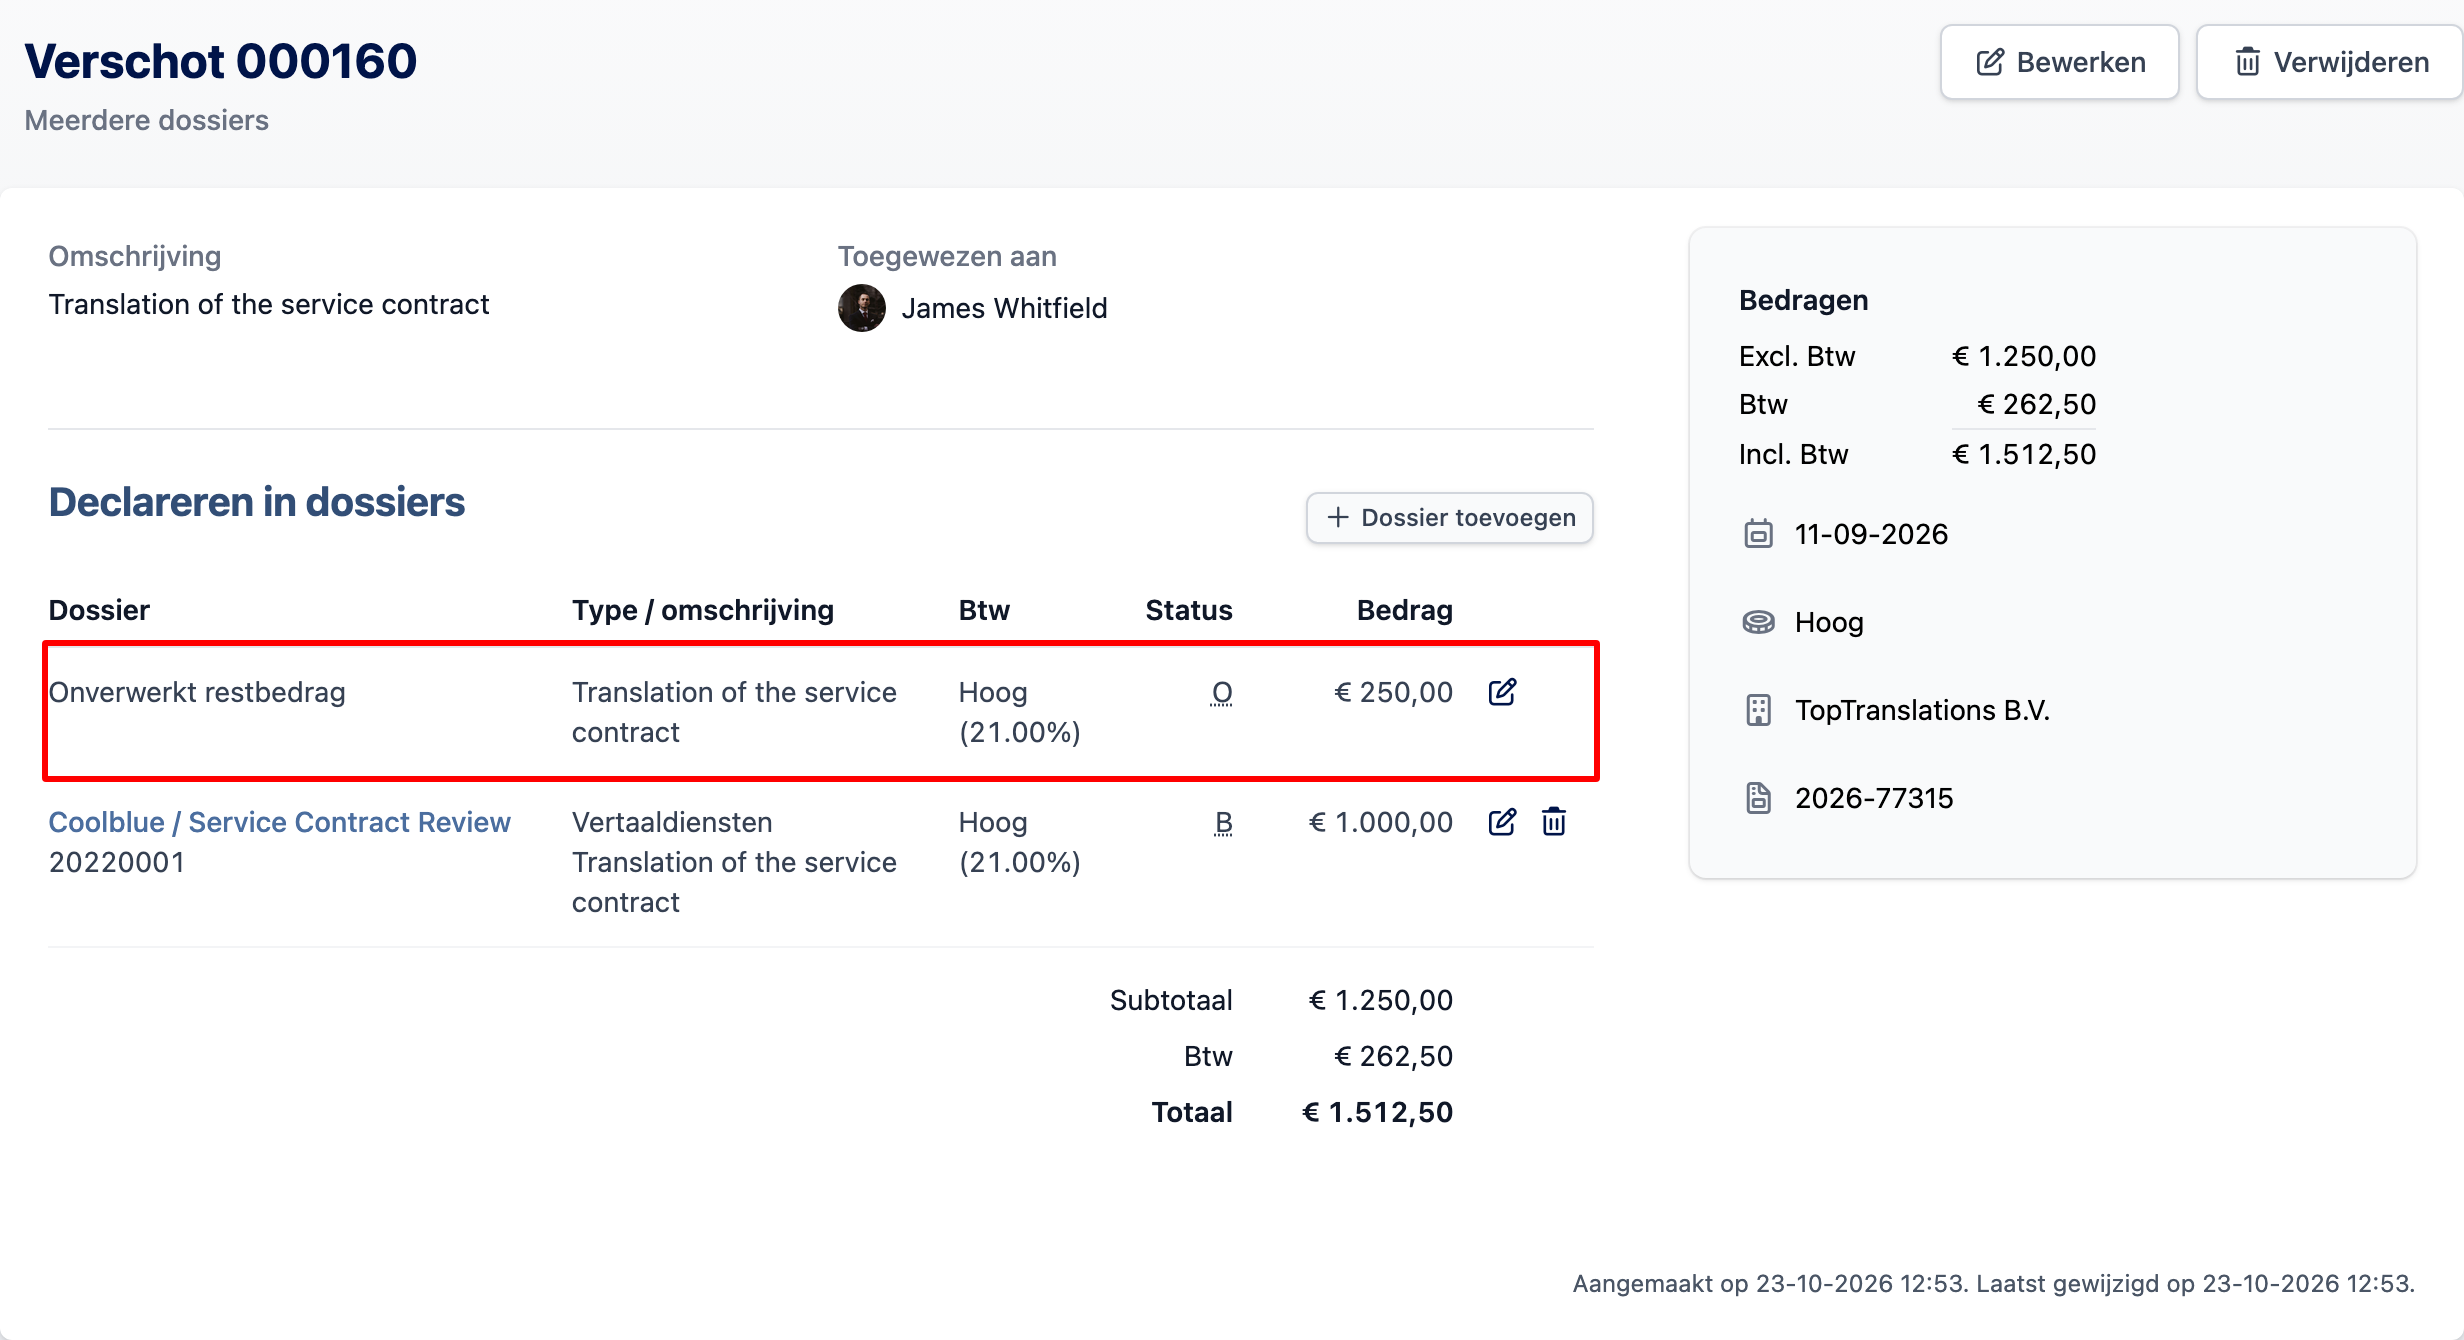Click the Verwijderen button
2464x1340 pixels.
click(x=2330, y=62)
